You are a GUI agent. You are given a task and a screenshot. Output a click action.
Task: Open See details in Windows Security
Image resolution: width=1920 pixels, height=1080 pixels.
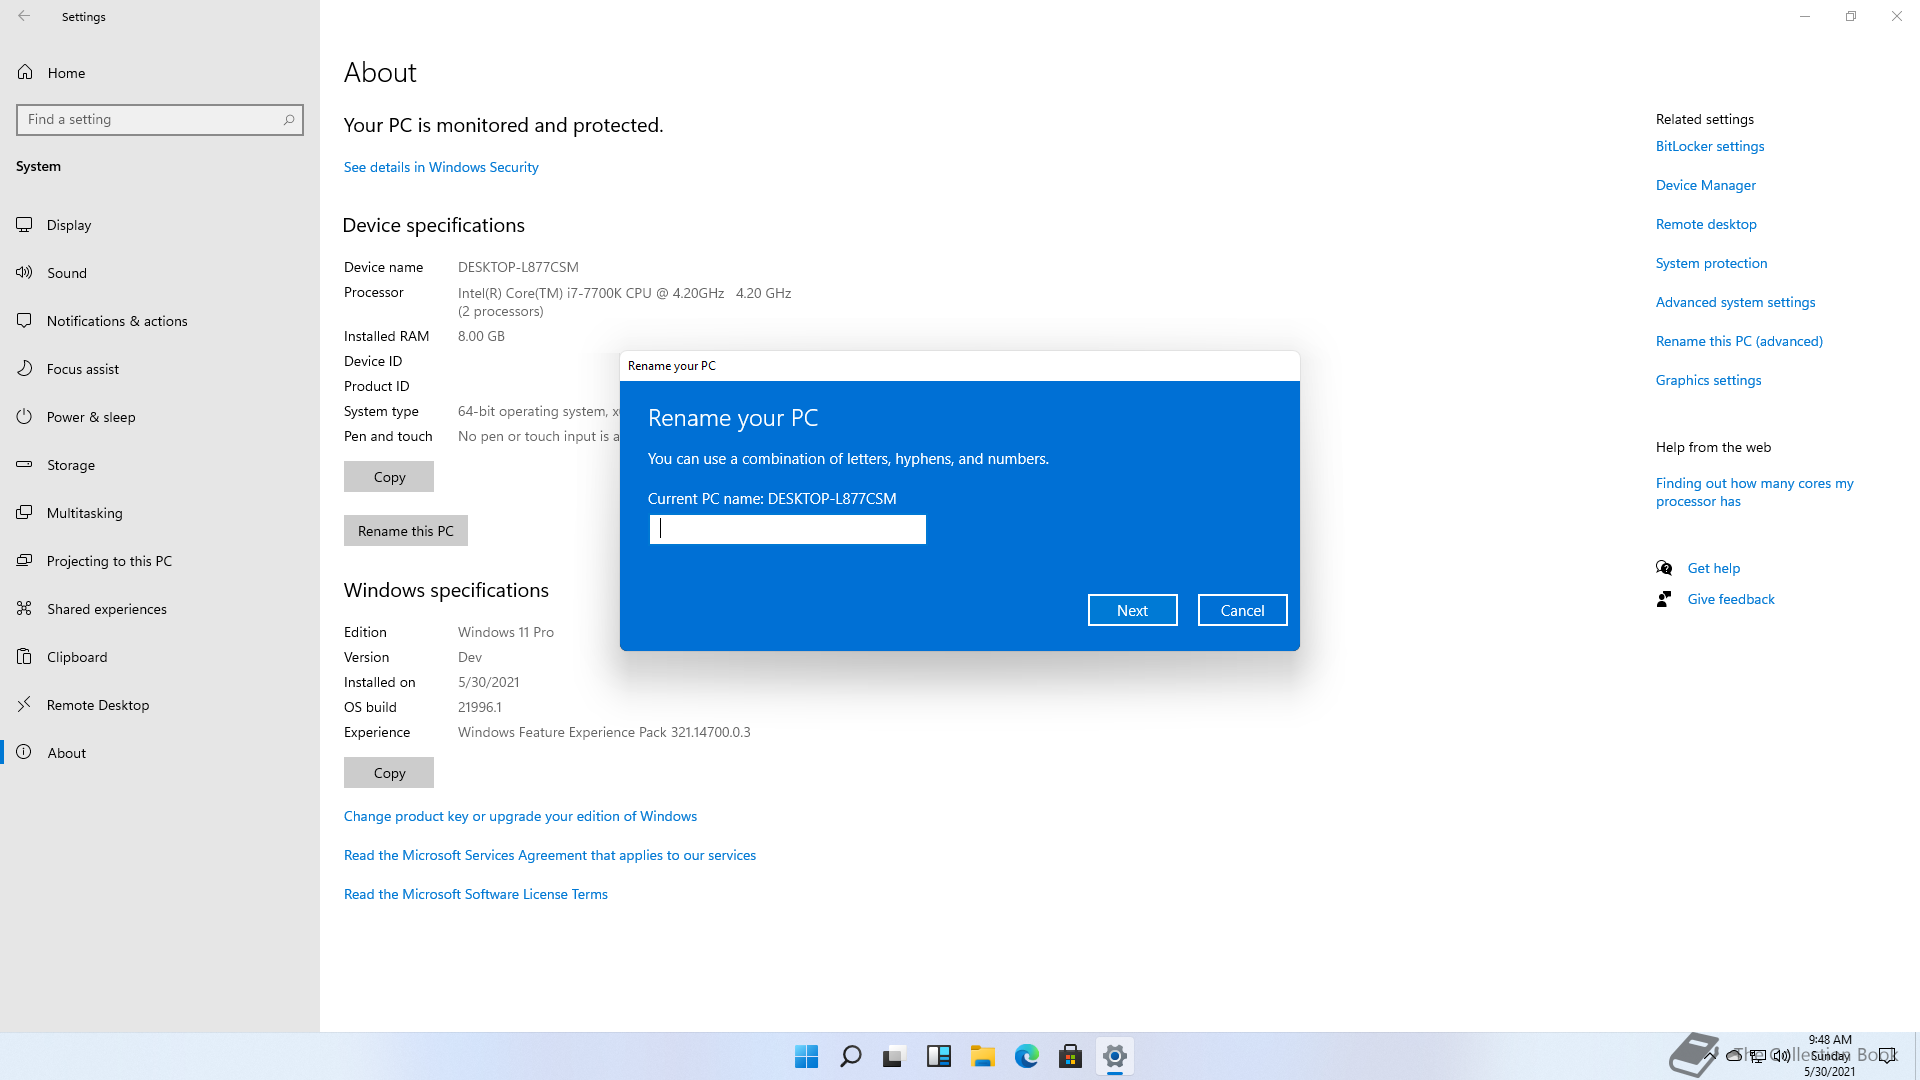(441, 167)
